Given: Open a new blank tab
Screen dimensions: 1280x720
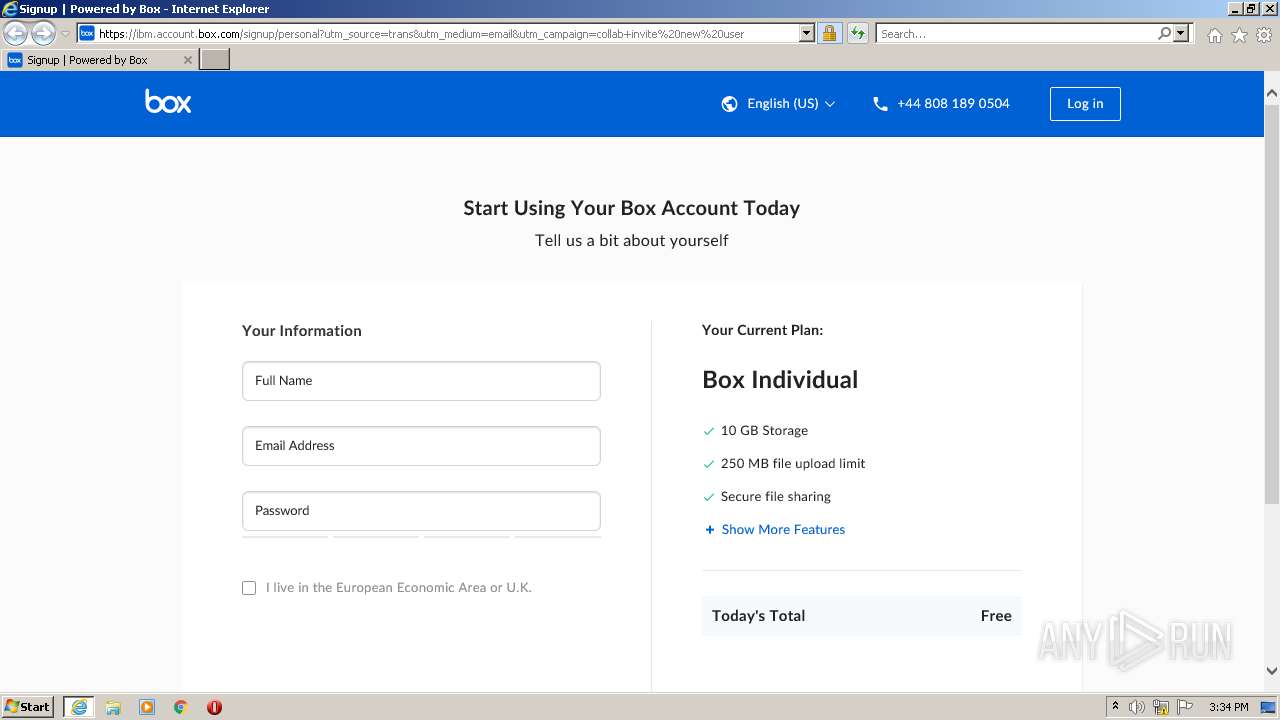Looking at the screenshot, I should [x=215, y=60].
